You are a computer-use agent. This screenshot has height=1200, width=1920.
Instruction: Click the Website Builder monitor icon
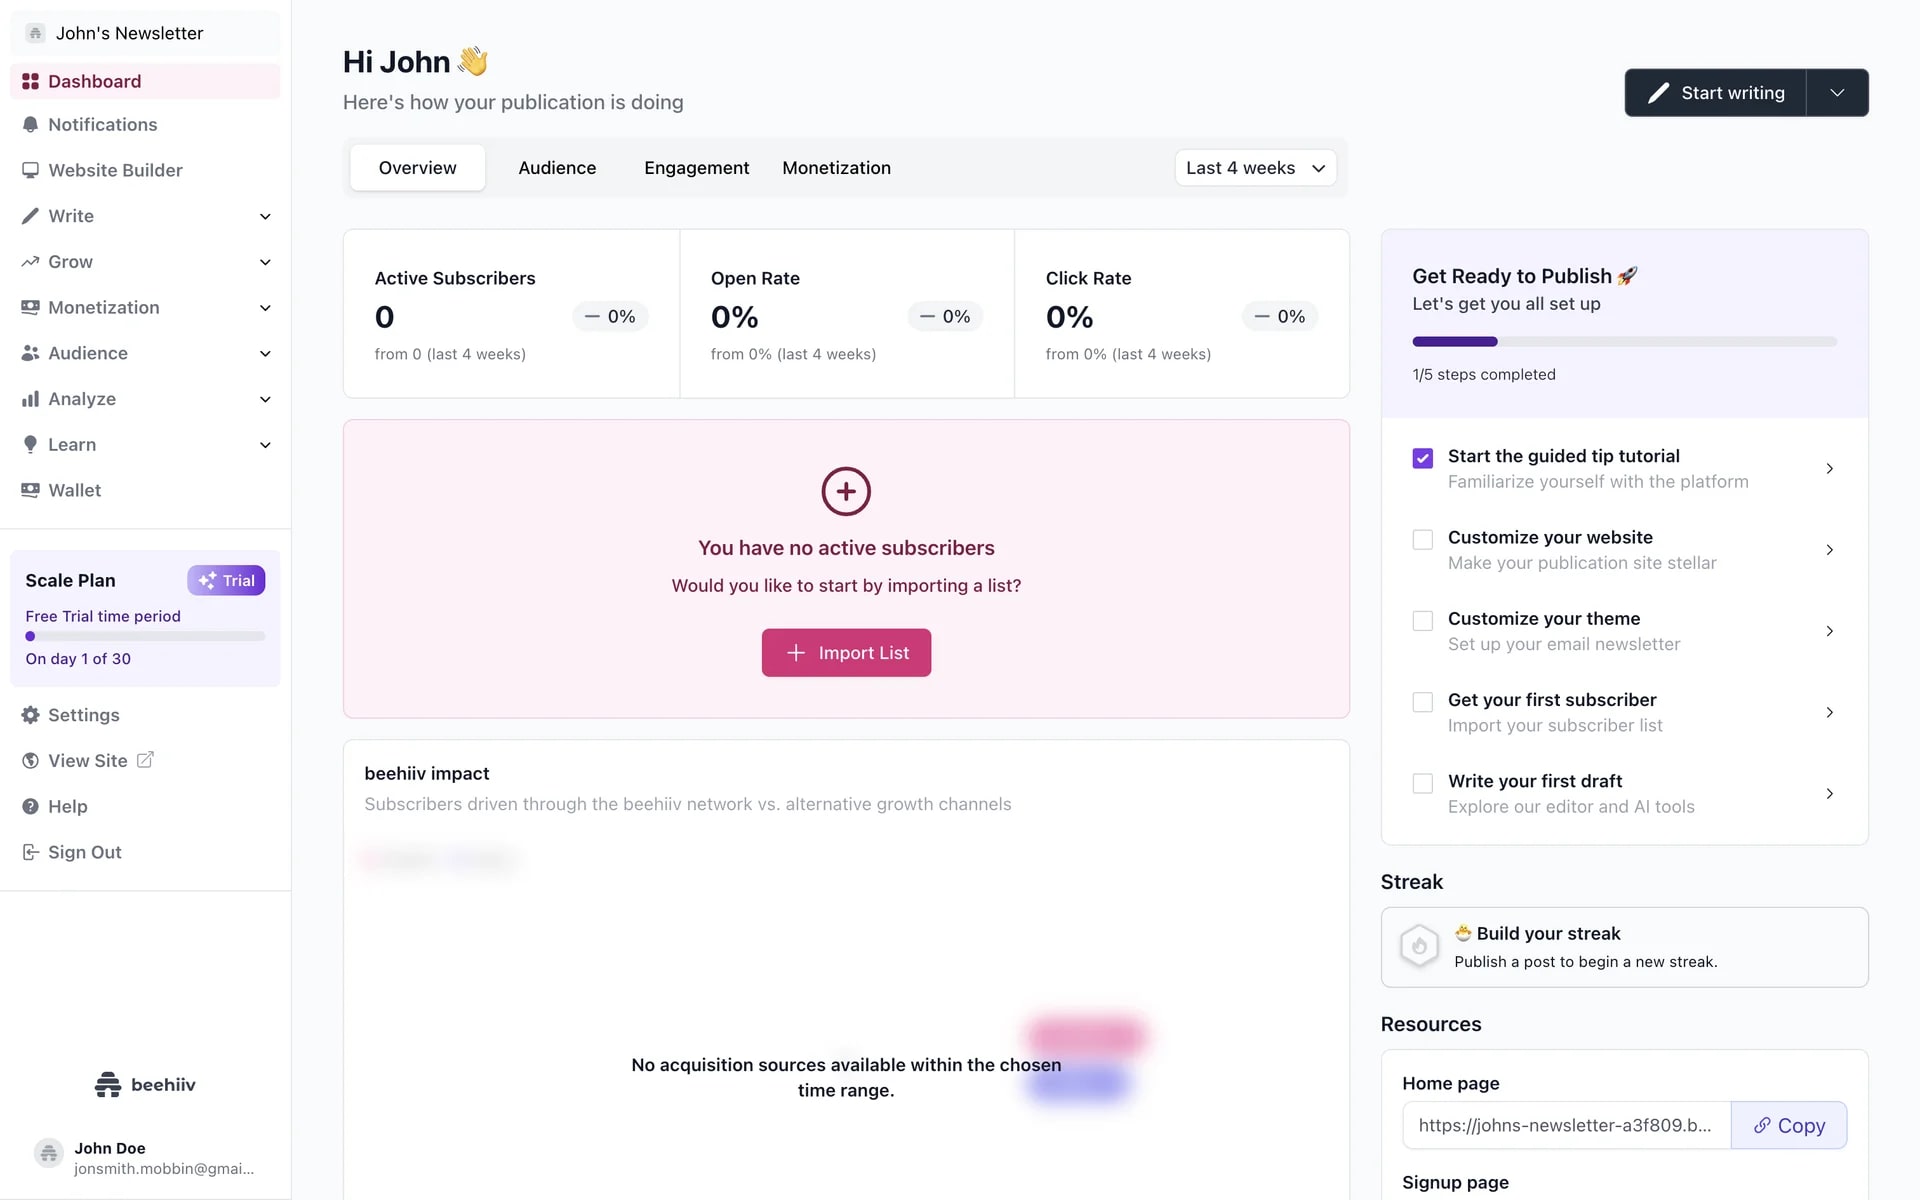(x=30, y=170)
